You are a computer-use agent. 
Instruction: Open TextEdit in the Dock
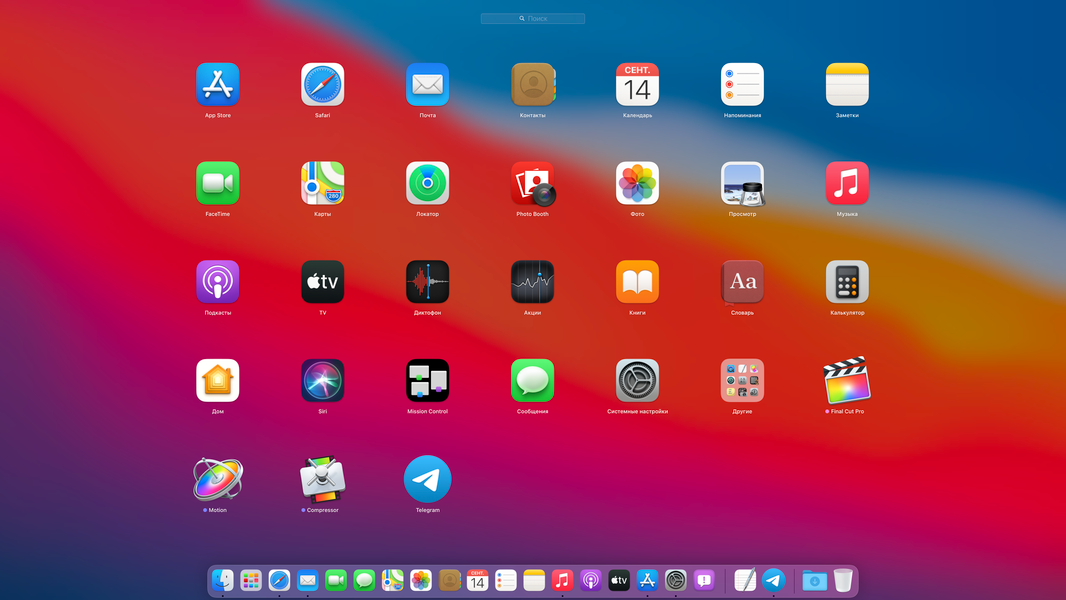[x=745, y=580]
